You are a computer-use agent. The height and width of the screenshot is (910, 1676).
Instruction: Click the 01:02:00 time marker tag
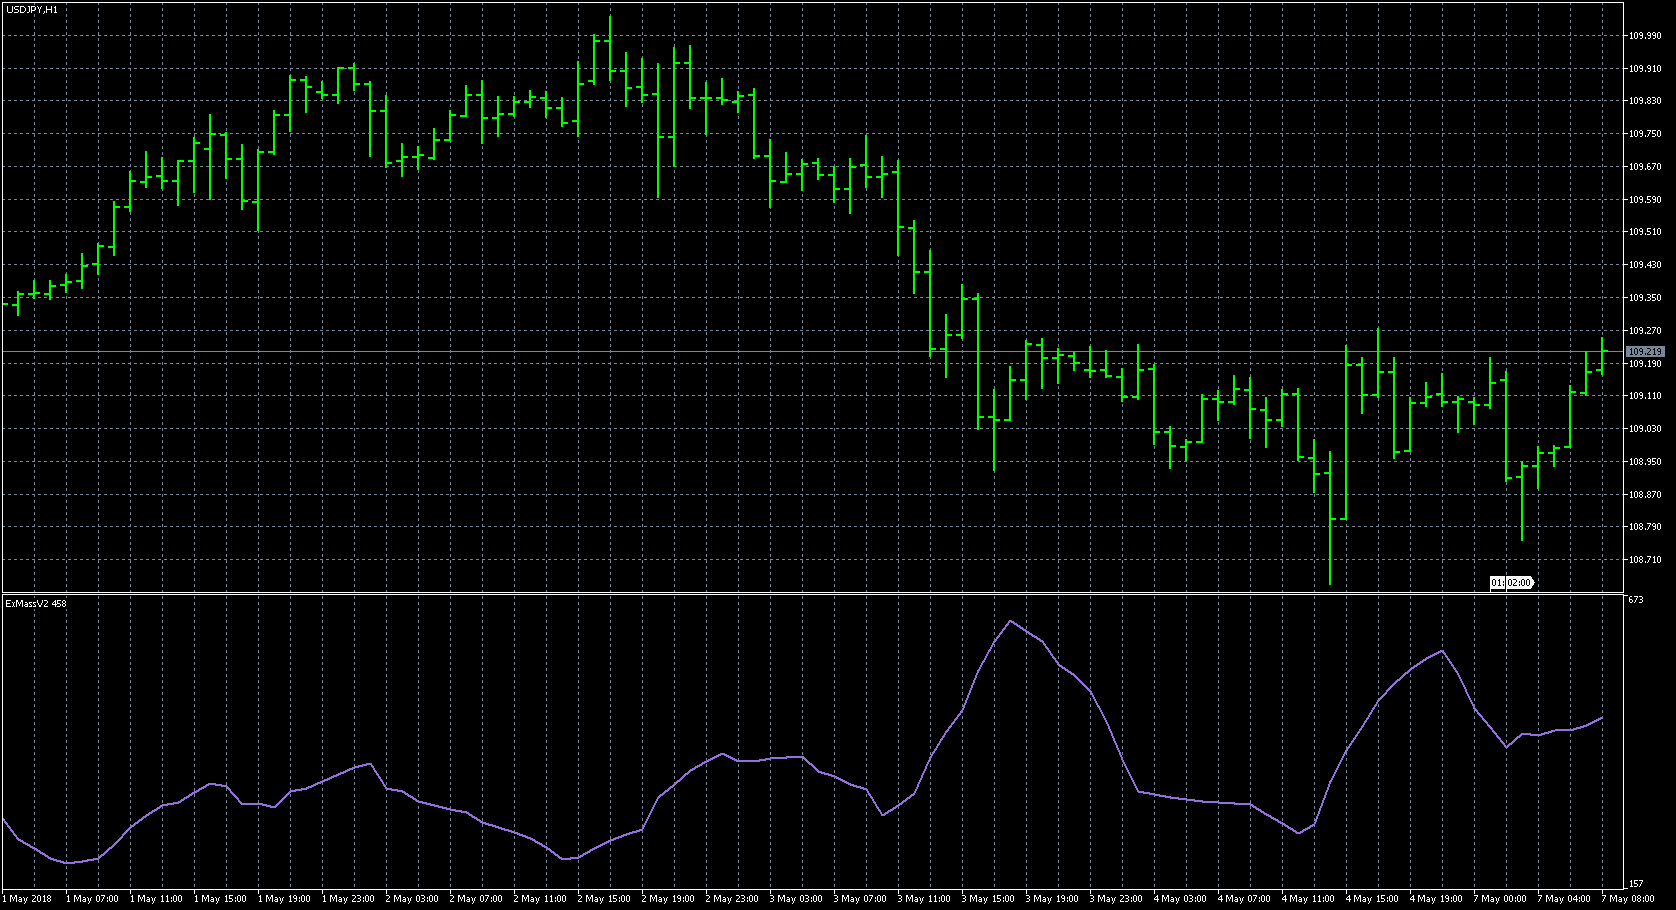coord(1511,583)
